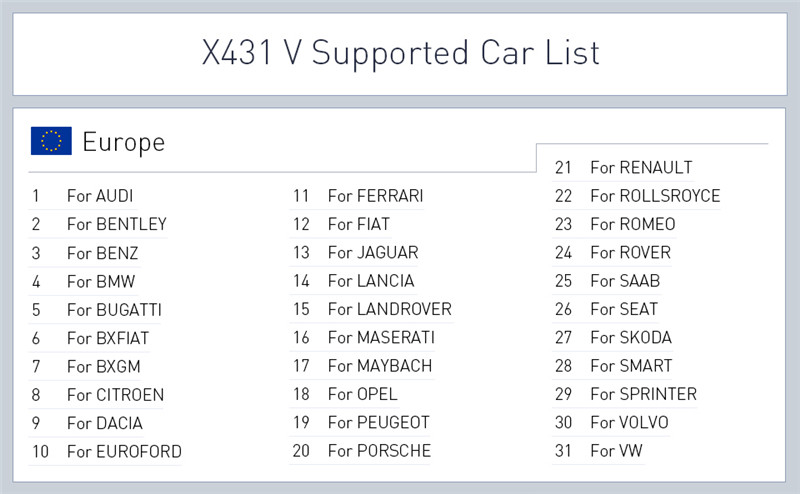Click the X431 V Supported Car List title

click(x=400, y=51)
